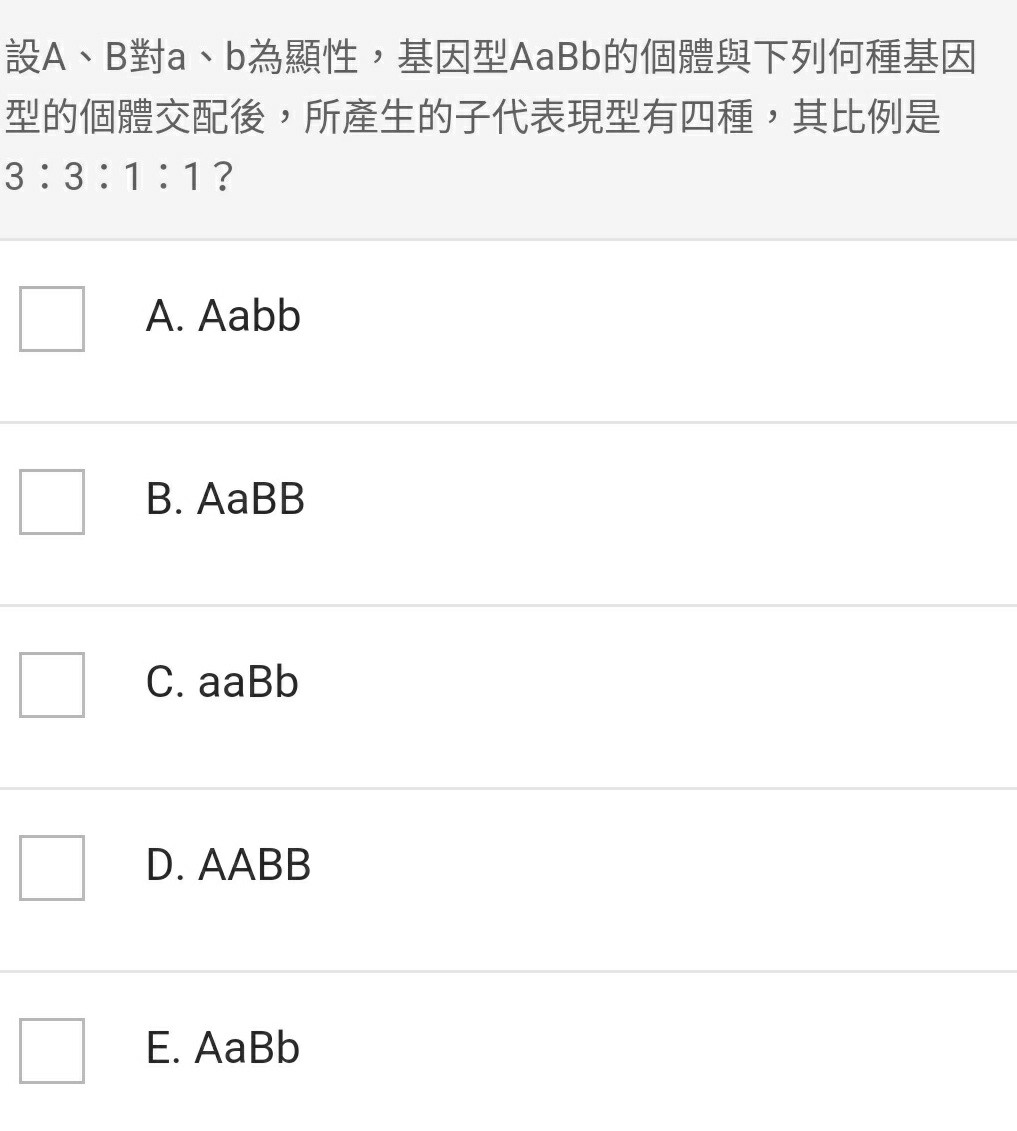Choose the answer label B. AaBB
Viewport: 1017px width, 1131px height.
pos(225,499)
